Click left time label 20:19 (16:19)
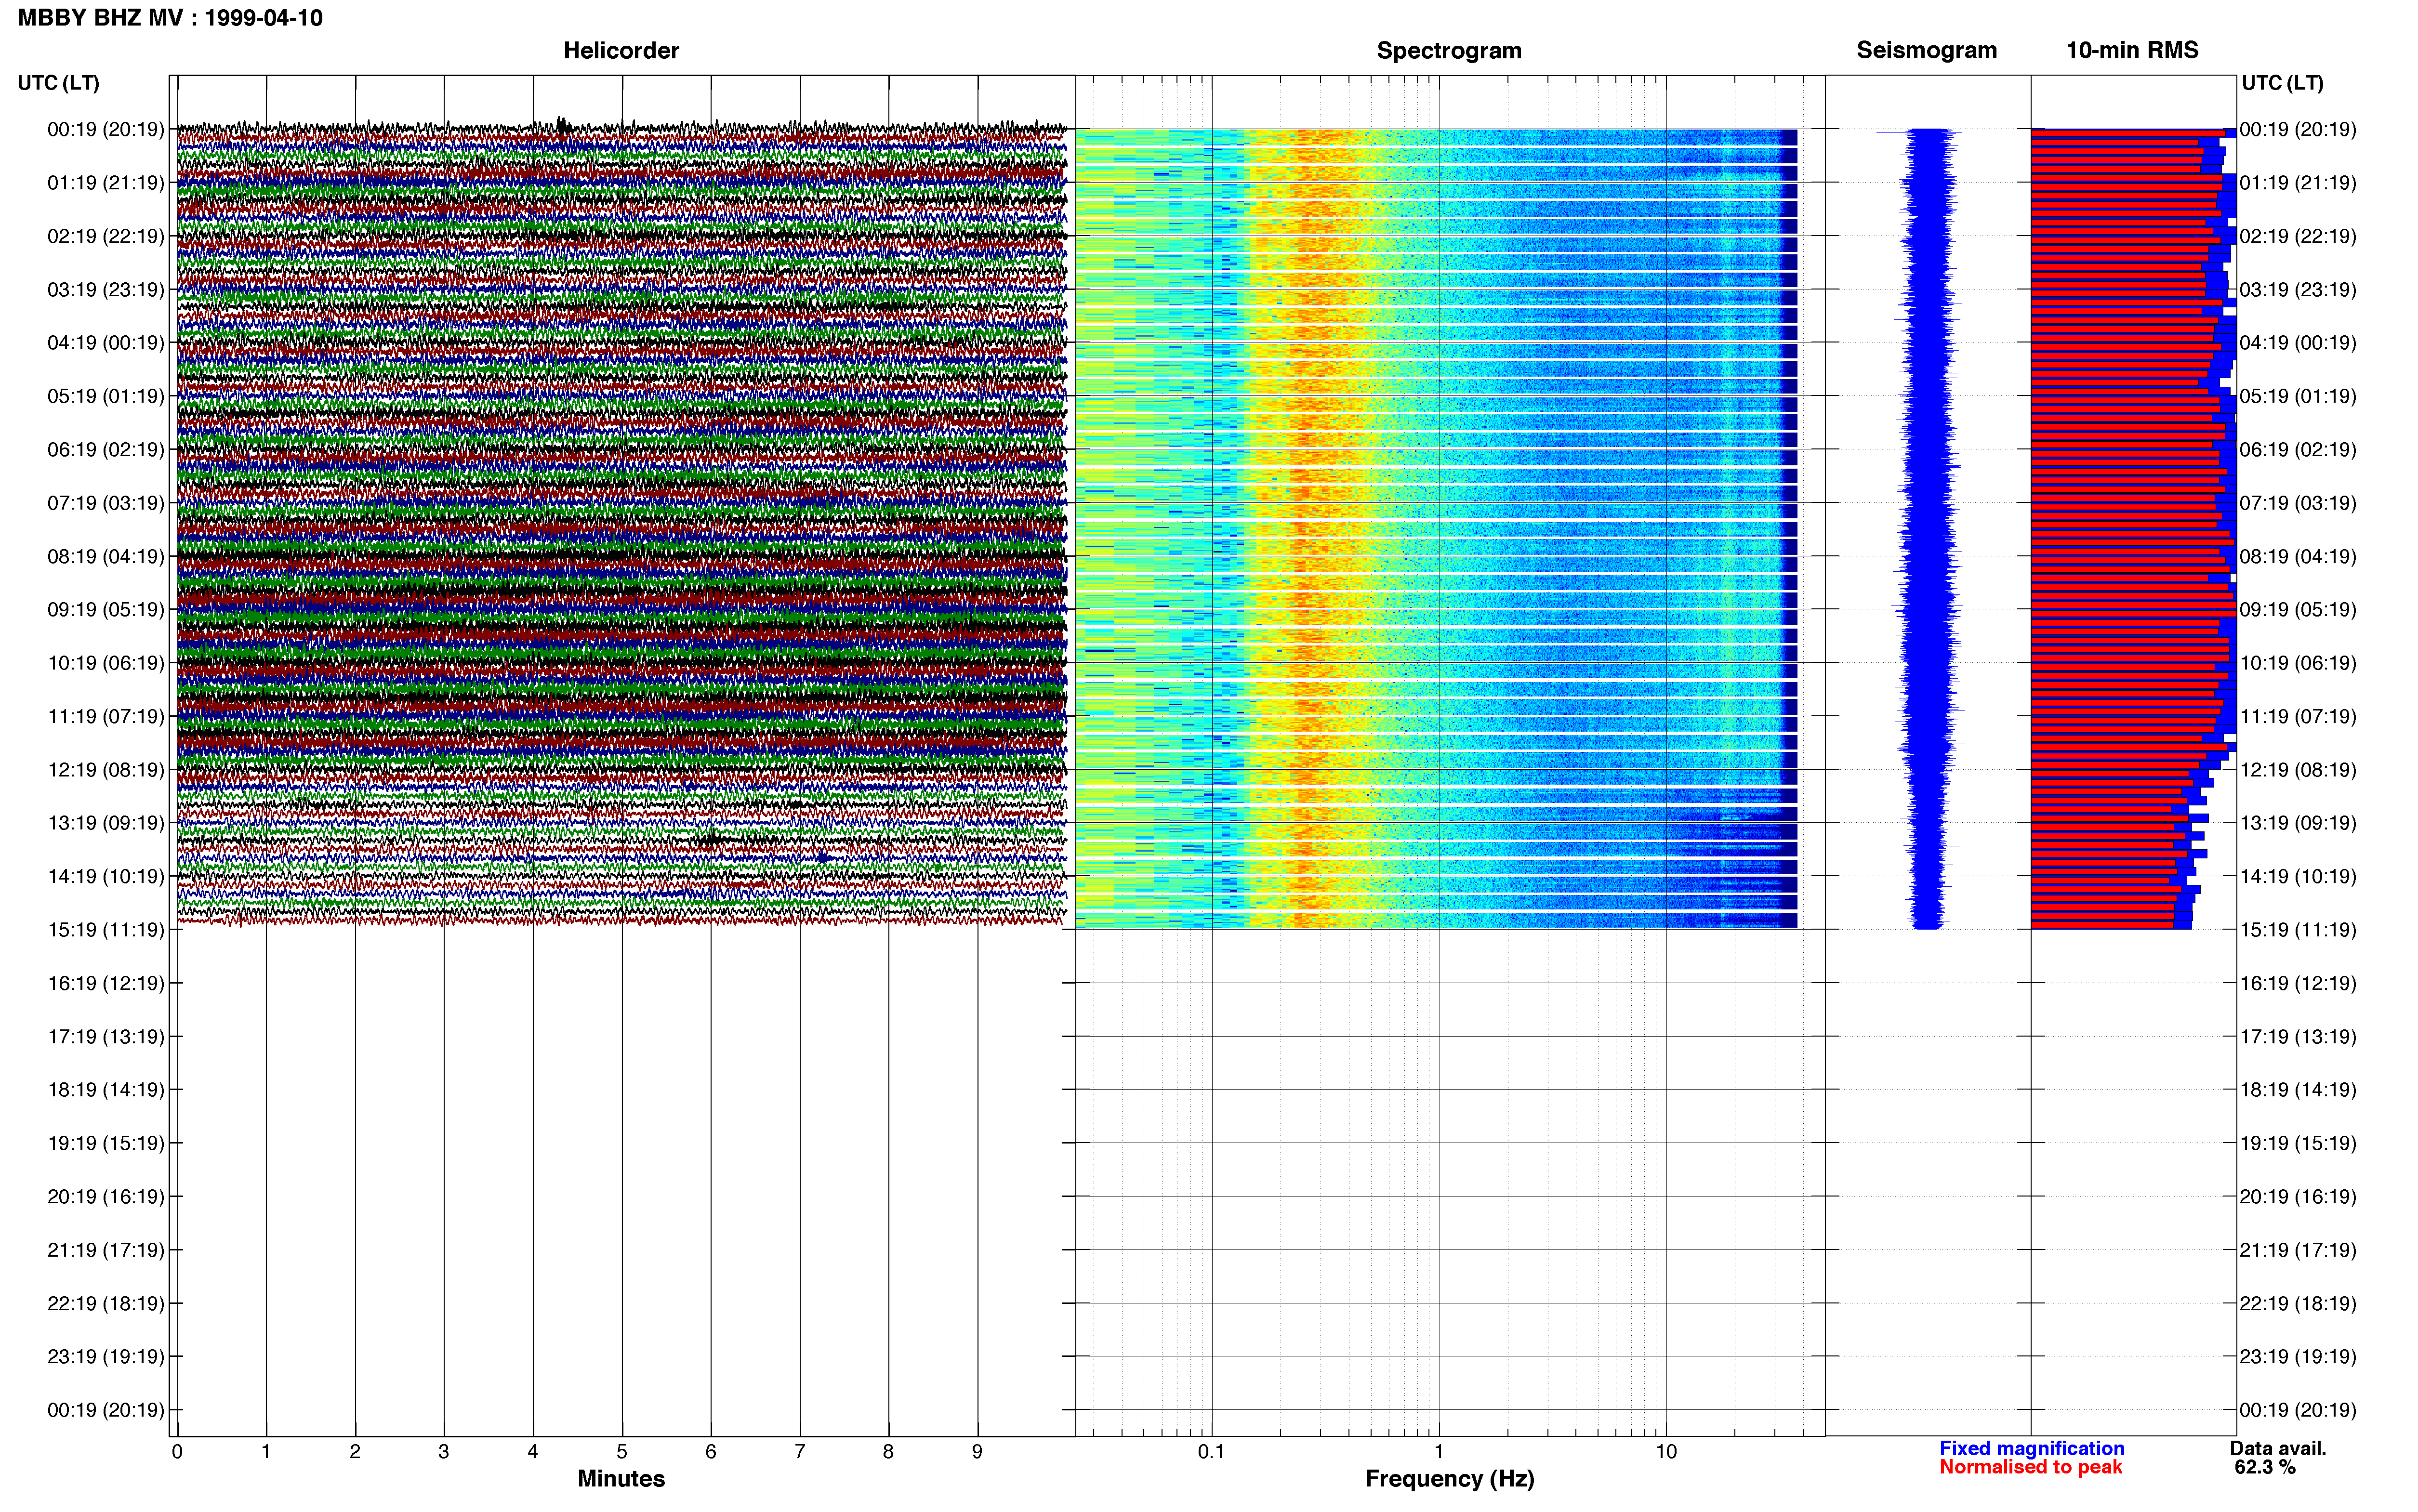2418x1512 pixels. click(x=106, y=1197)
